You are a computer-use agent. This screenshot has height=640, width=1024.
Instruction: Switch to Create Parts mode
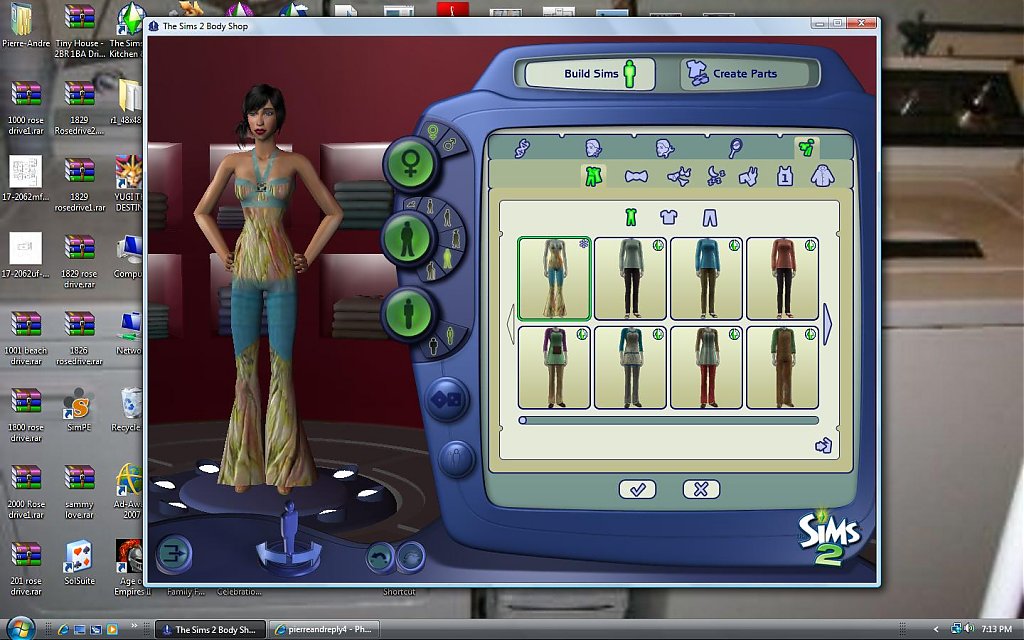point(744,73)
